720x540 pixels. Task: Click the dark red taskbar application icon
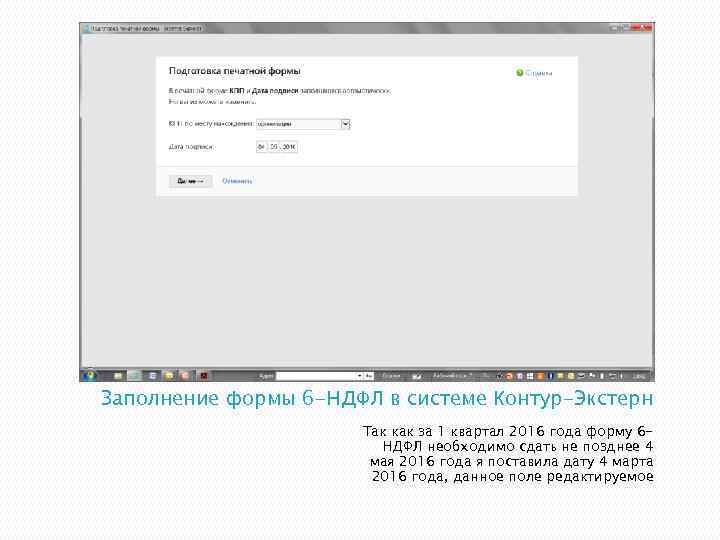click(x=204, y=376)
